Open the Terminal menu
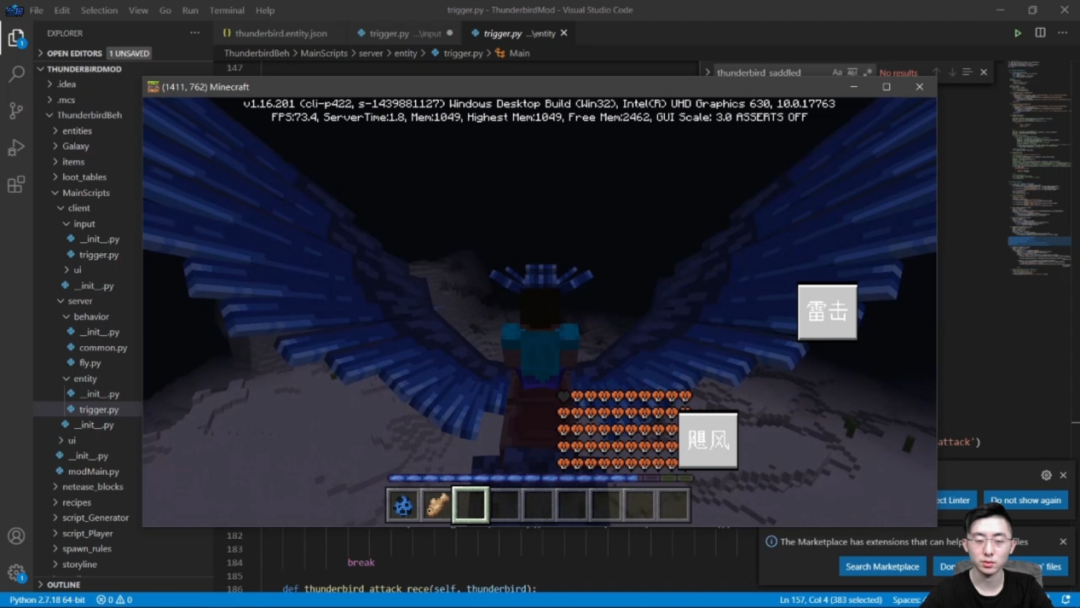This screenshot has width=1080, height=608. pyautogui.click(x=227, y=10)
